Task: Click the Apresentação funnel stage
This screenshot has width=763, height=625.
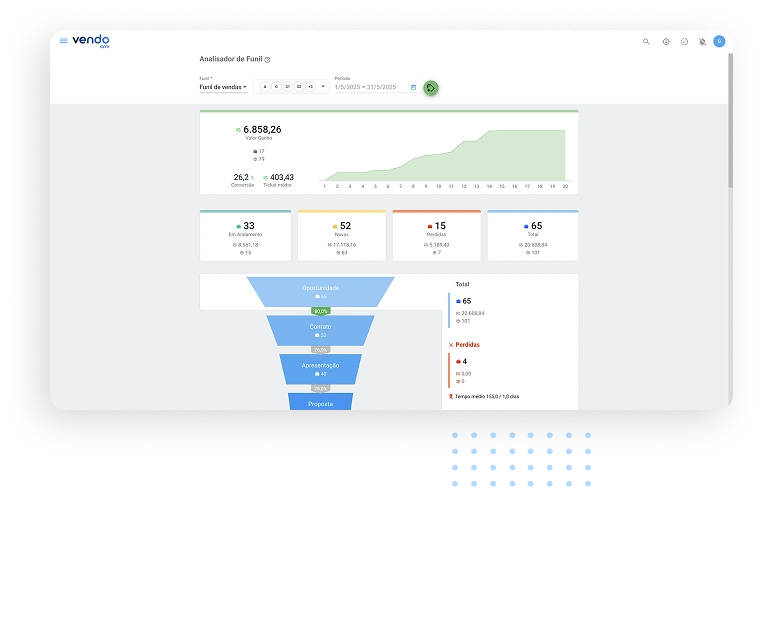Action: coord(320,368)
